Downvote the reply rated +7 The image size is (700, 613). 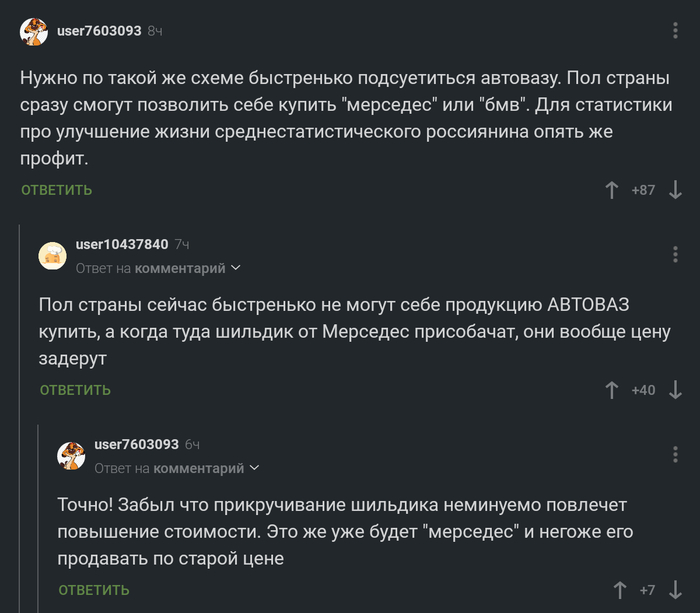[x=675, y=590]
